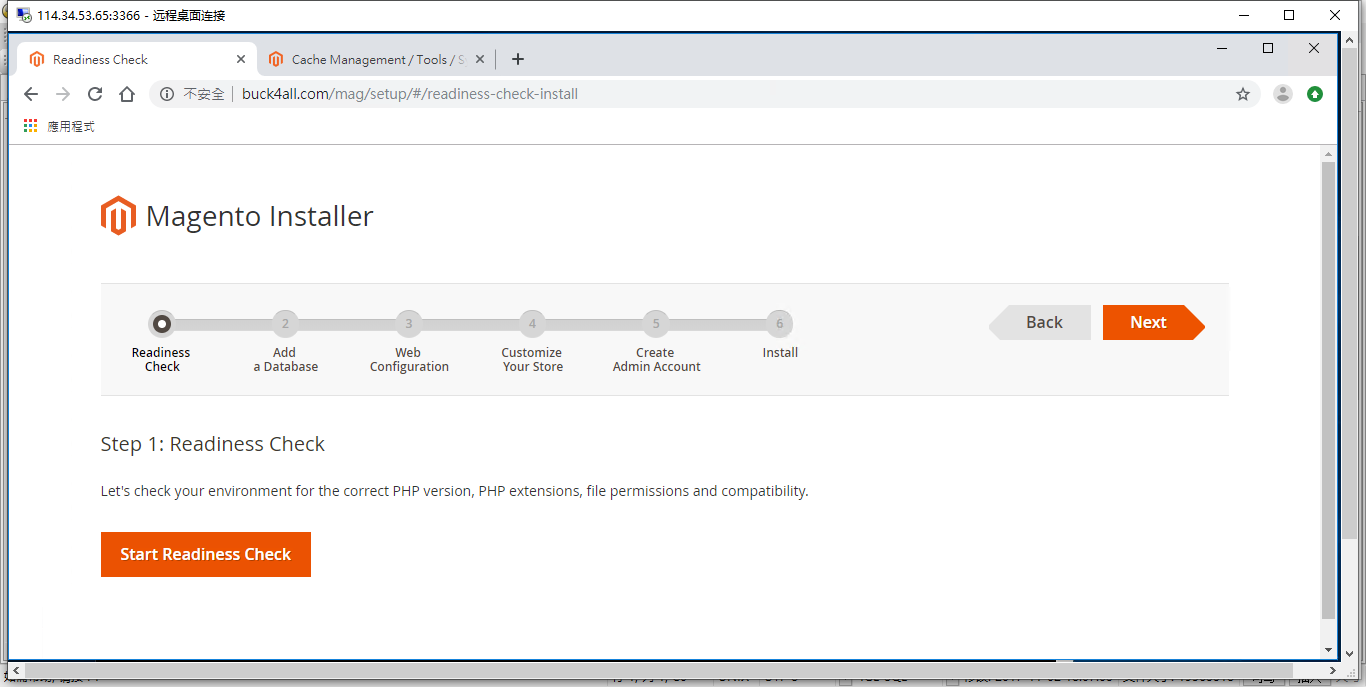Minimize the remote desktop connection window
Screen dimensions: 1366x687
point(1244,15)
